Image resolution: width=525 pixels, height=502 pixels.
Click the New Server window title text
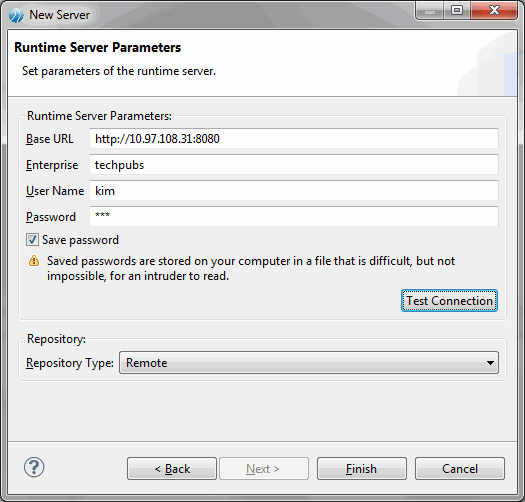point(59,15)
